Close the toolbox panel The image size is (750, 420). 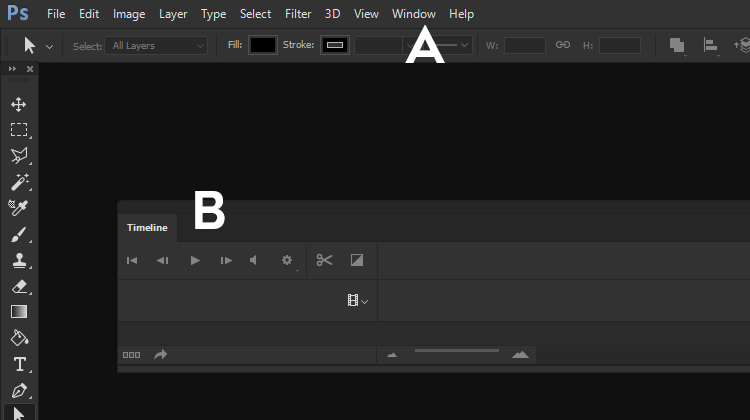tap(30, 69)
